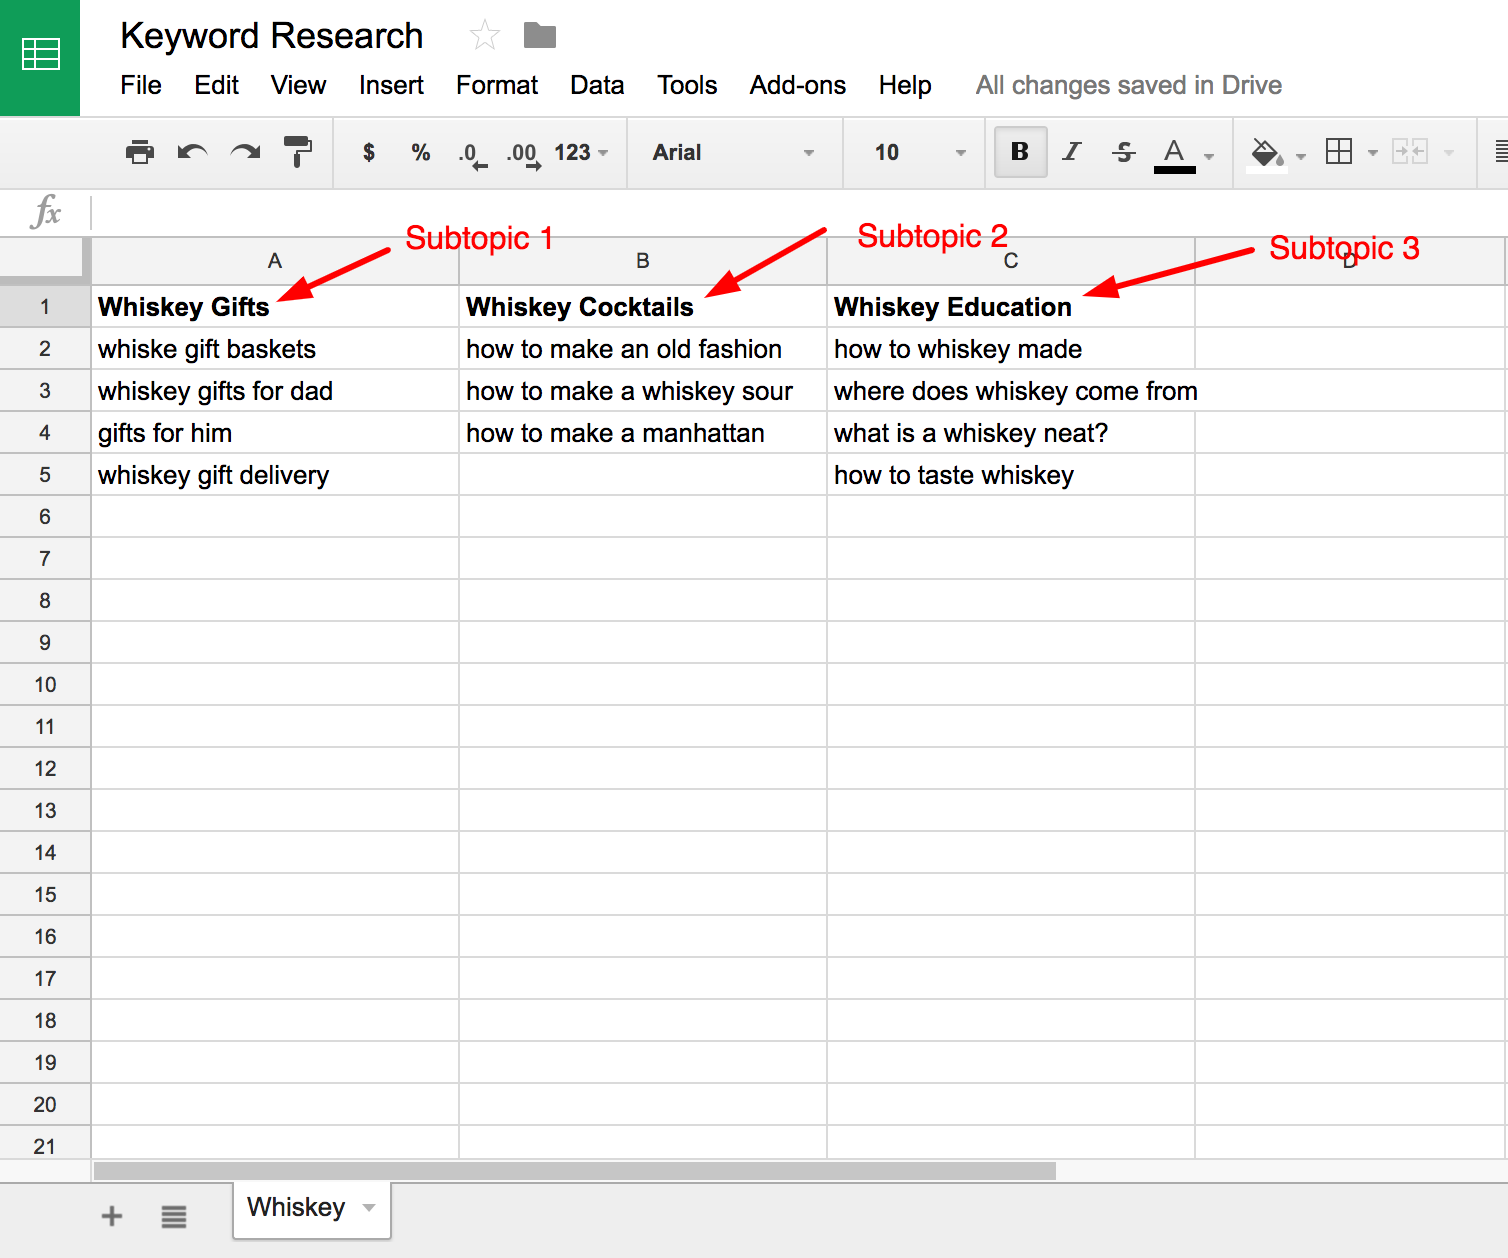The image size is (1508, 1258).
Task: Open the Arial font dropdown
Action: (x=733, y=152)
